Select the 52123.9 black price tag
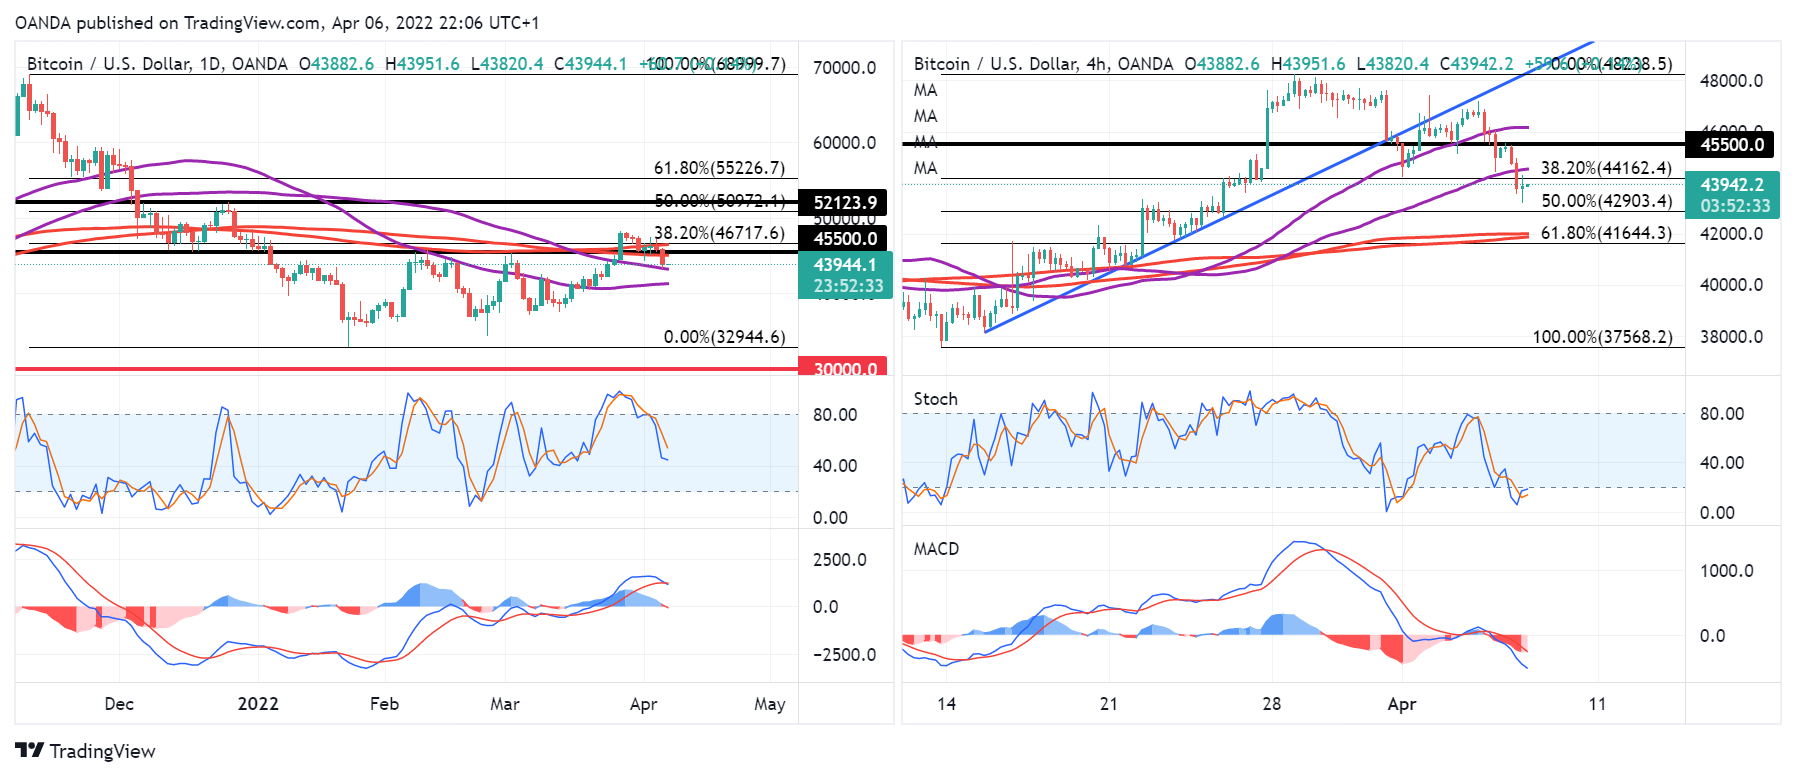The width and height of the screenshot is (1796, 777). click(x=845, y=203)
